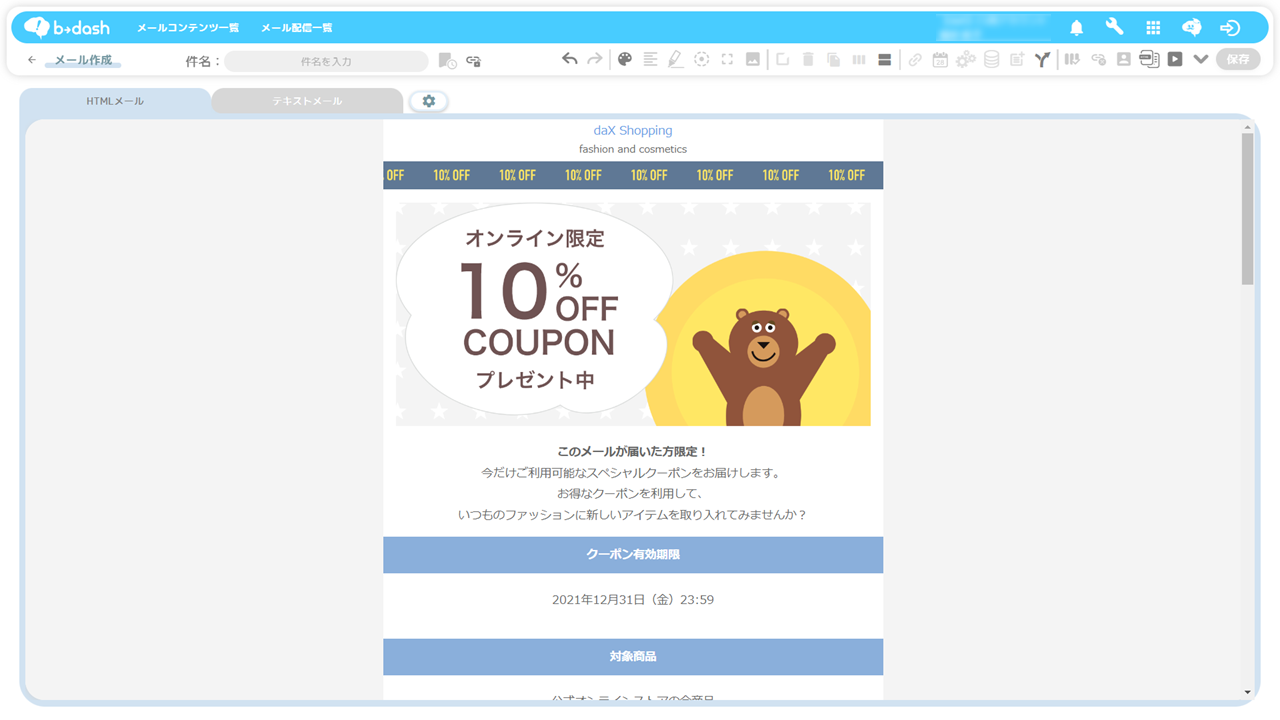The image size is (1280, 720).
Task: Open メール配信一覧 menu
Action: click(297, 28)
